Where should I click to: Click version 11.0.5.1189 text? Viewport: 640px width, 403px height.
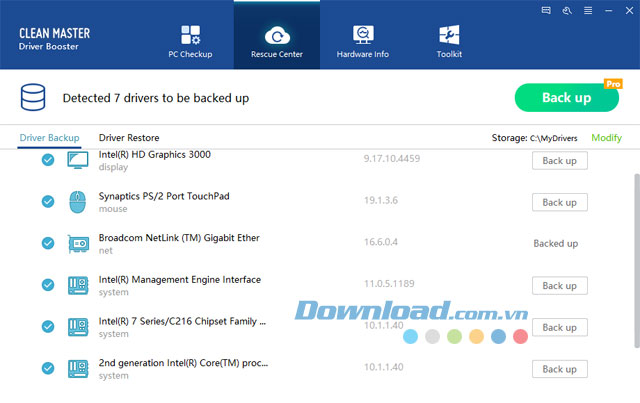(389, 283)
